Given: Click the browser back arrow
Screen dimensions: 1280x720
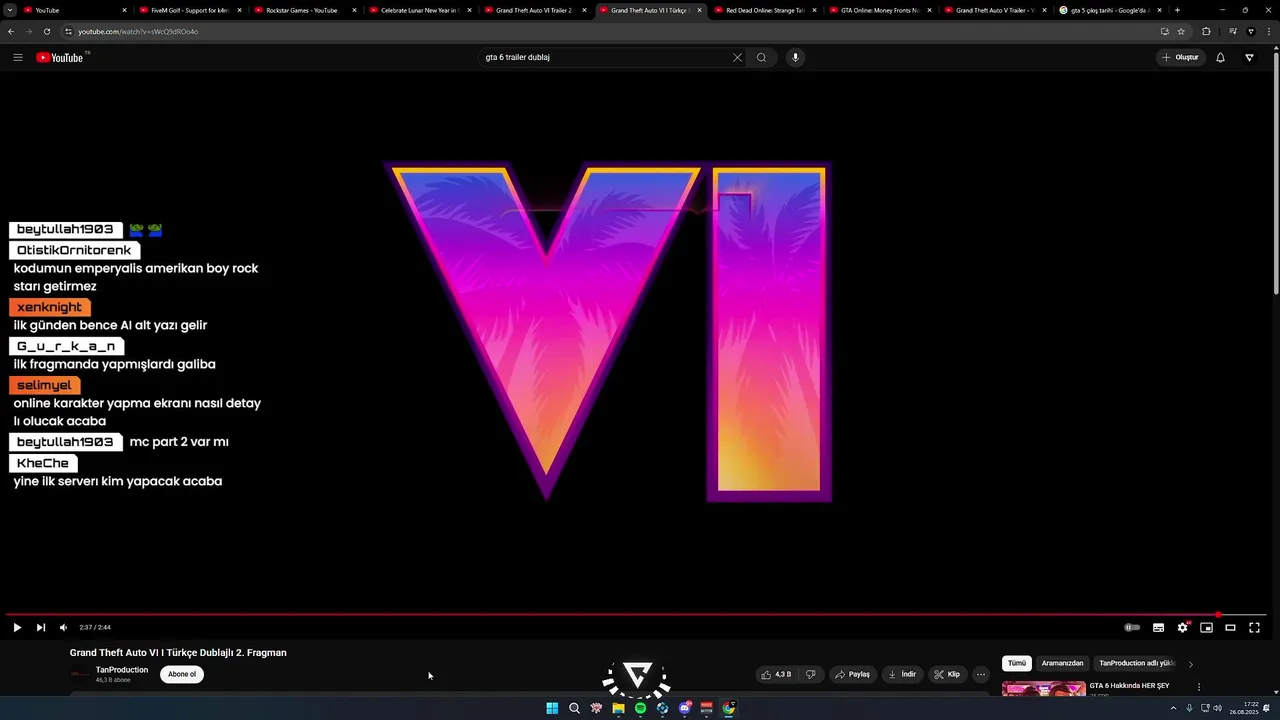Looking at the screenshot, I should [11, 31].
